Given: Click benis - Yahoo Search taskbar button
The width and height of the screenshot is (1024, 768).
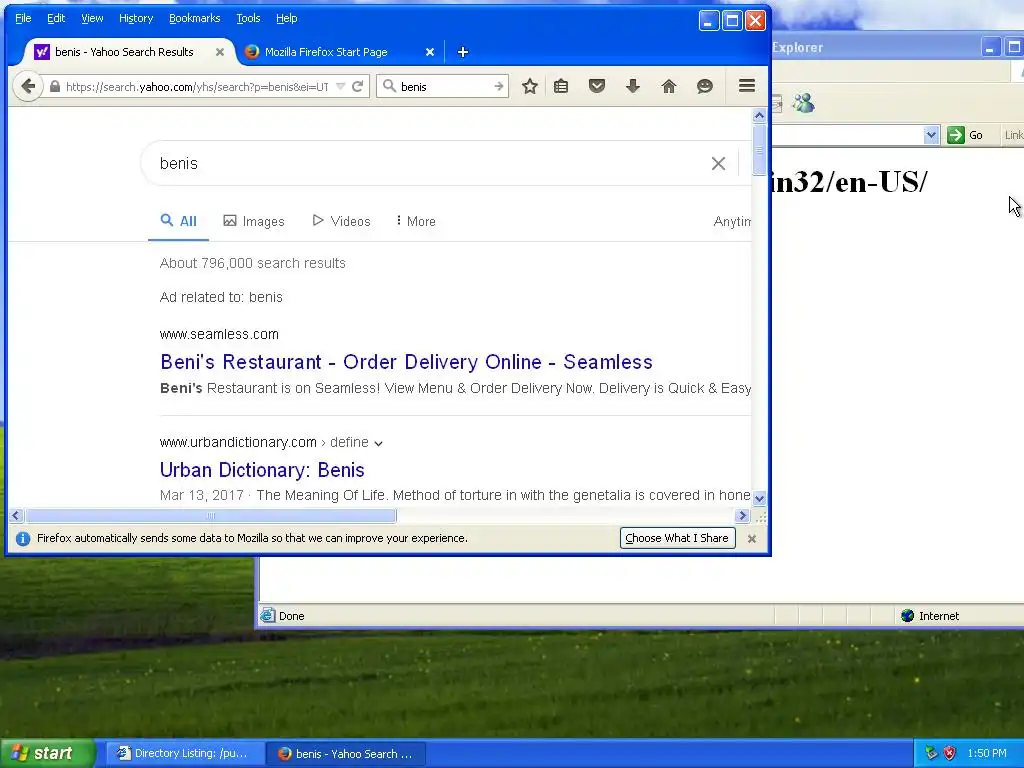Looking at the screenshot, I should pos(346,754).
